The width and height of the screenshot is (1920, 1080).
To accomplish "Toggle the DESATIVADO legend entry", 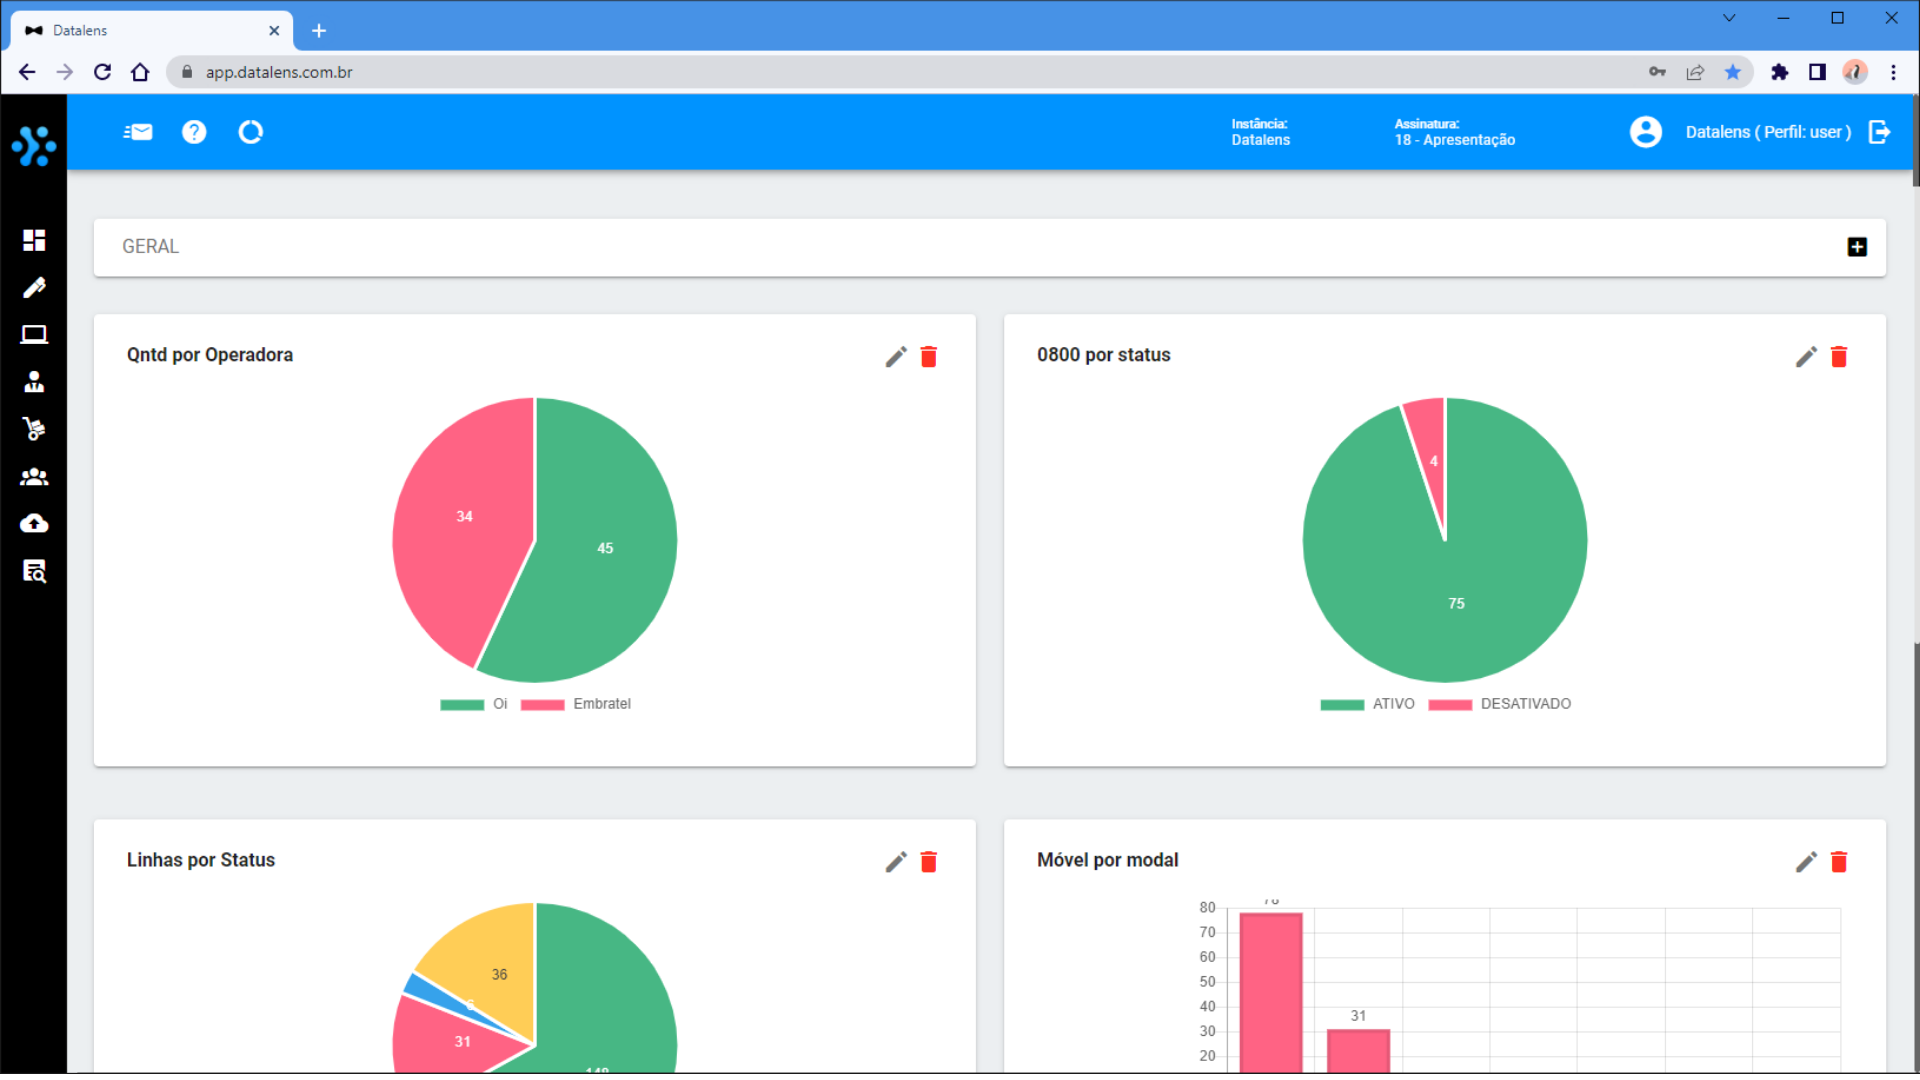I will [1500, 704].
